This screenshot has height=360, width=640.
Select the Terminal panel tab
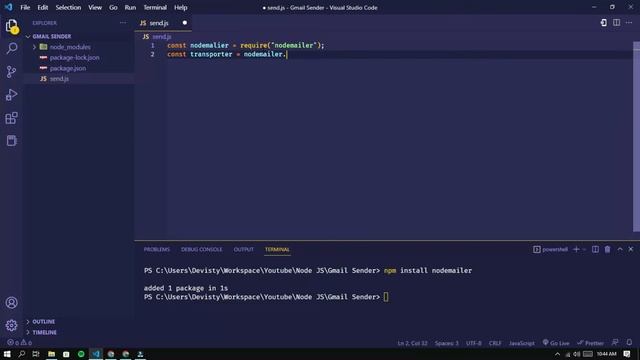click(277, 249)
